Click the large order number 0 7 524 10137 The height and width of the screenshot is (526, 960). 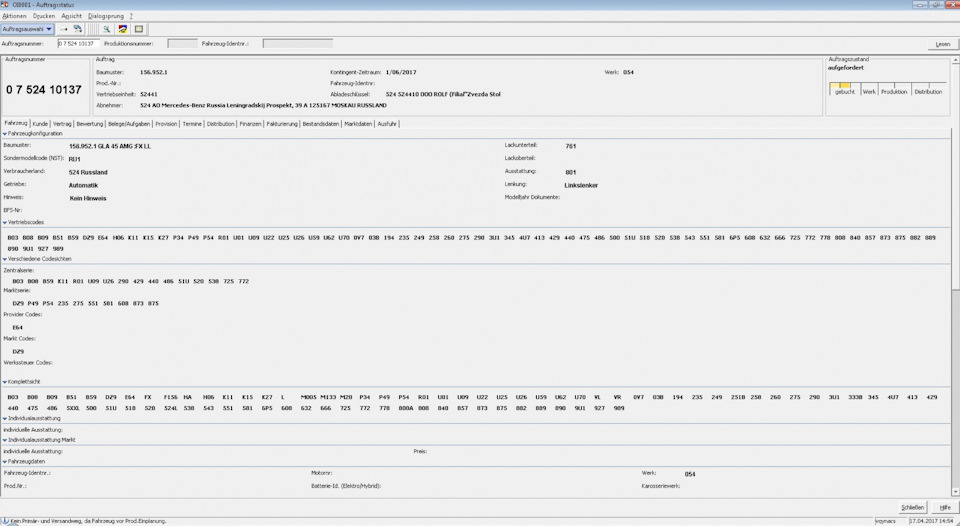click(43, 89)
